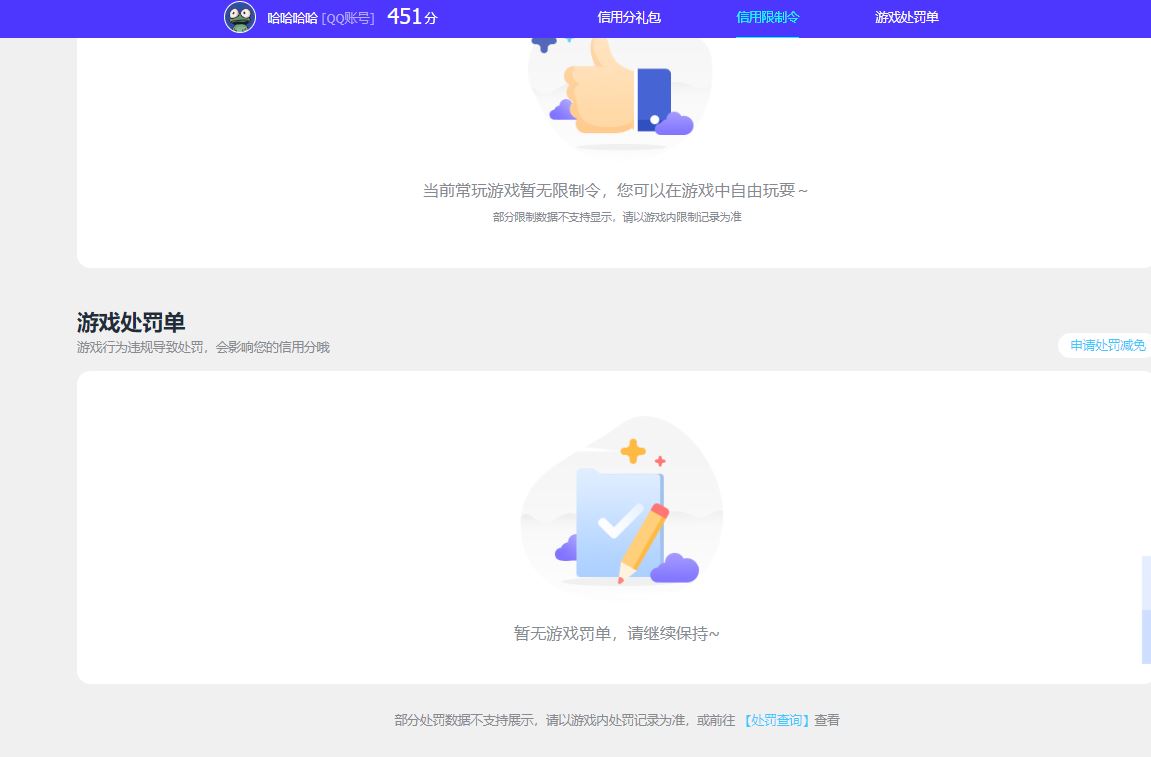Image resolution: width=1151 pixels, height=757 pixels.
Task: Open the 信用分礼包 tab
Action: (x=629, y=17)
